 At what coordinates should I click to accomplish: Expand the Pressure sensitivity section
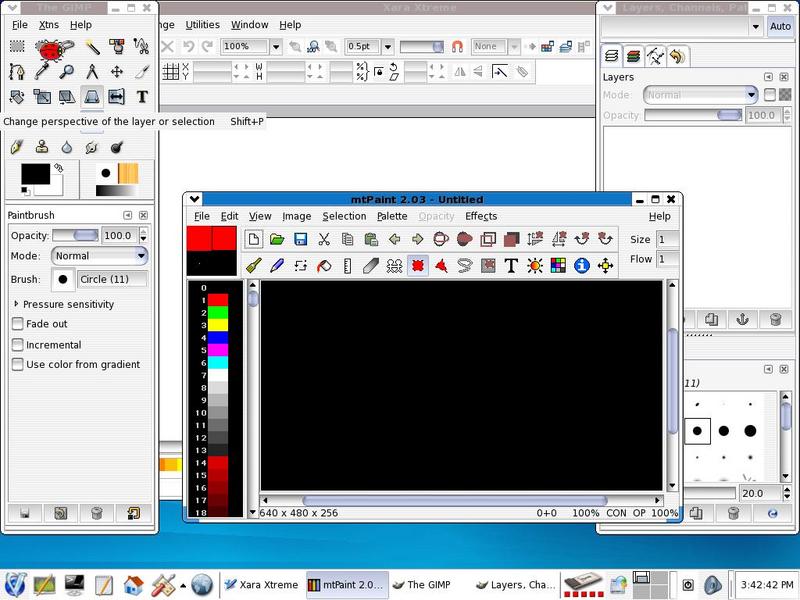(17, 304)
